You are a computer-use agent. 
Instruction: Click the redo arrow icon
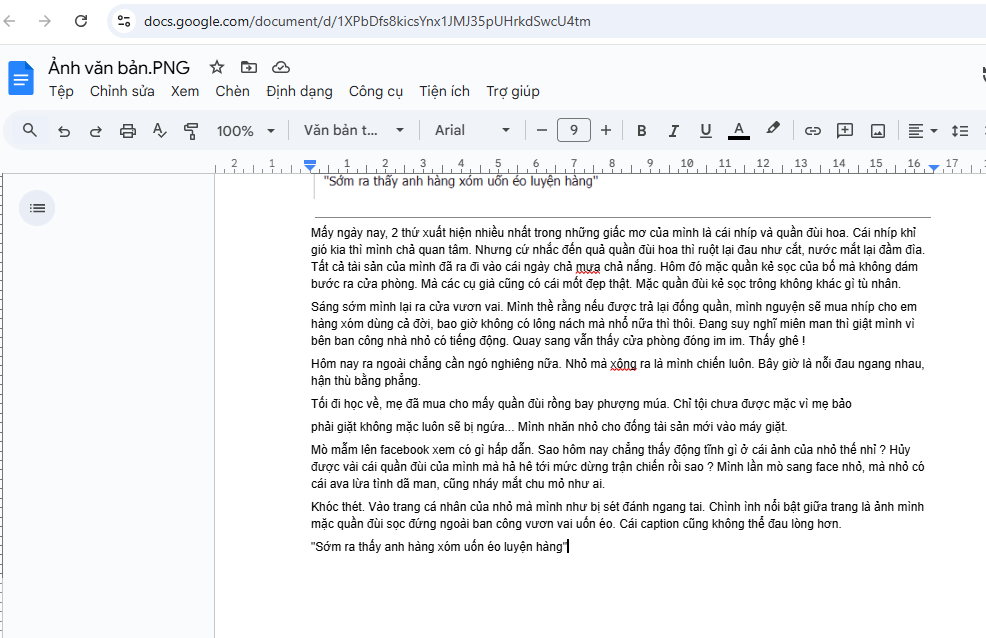[x=96, y=131]
